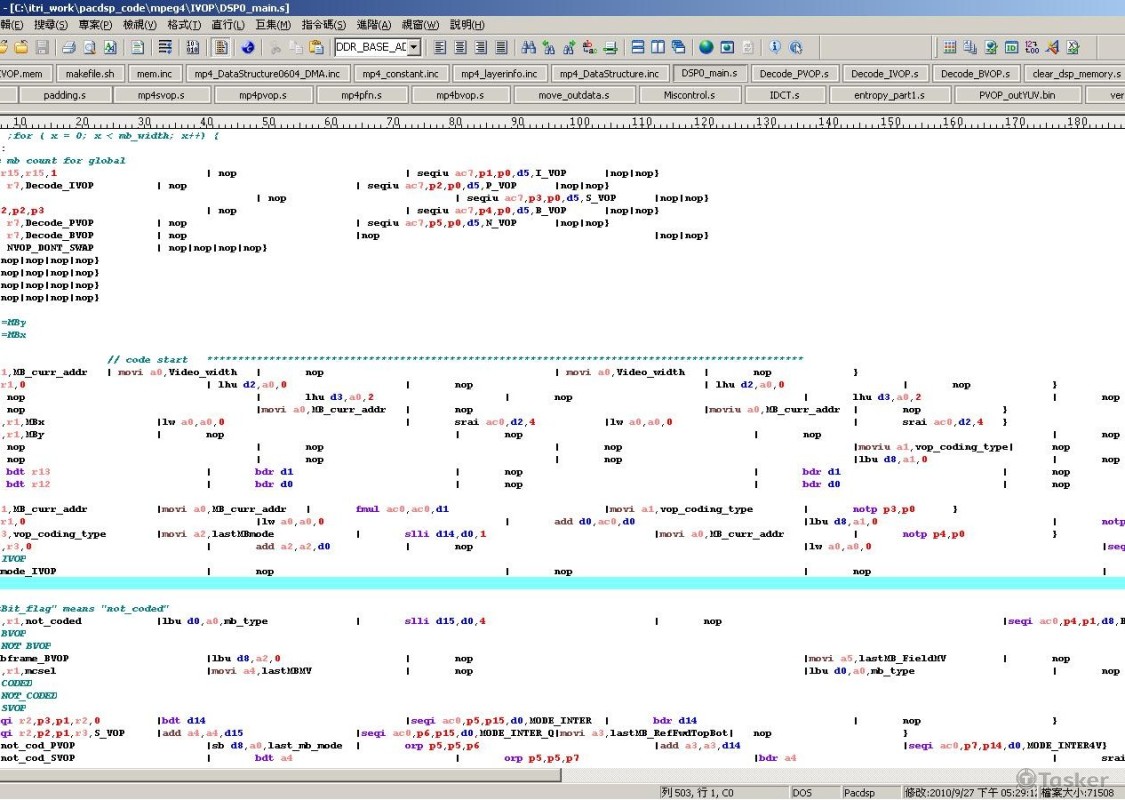Expand the DDR_BASE_AD combo box arrow
Screen dimensions: 1125x800
point(414,47)
